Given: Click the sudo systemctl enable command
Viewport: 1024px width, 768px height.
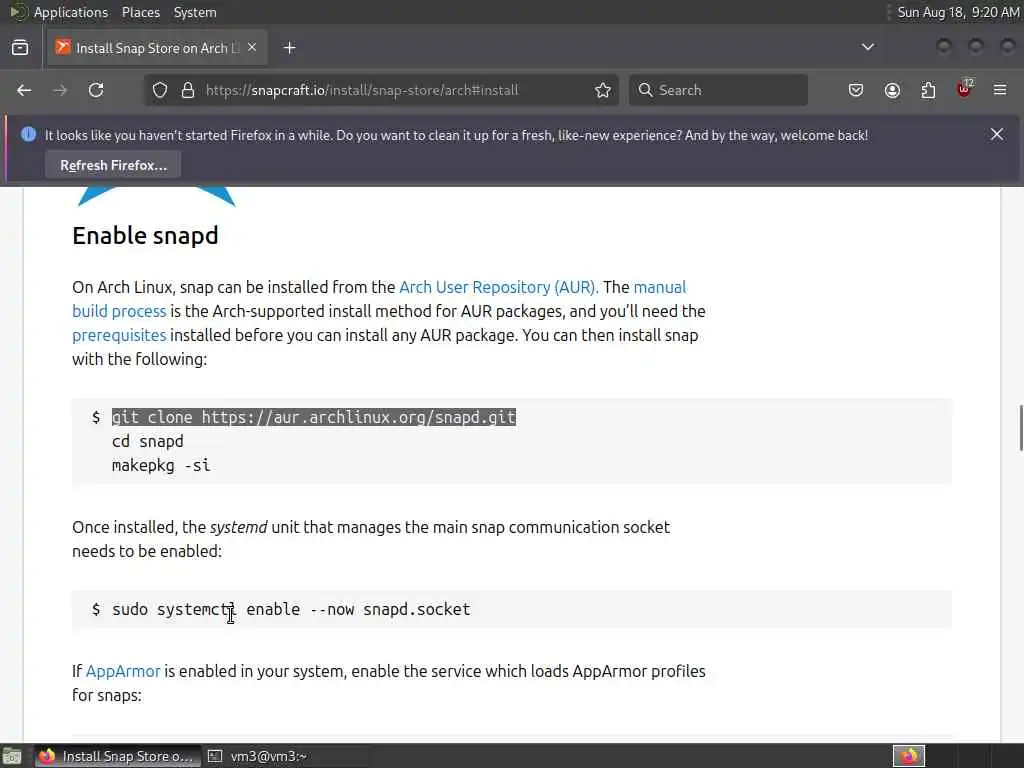Looking at the screenshot, I should (x=291, y=609).
